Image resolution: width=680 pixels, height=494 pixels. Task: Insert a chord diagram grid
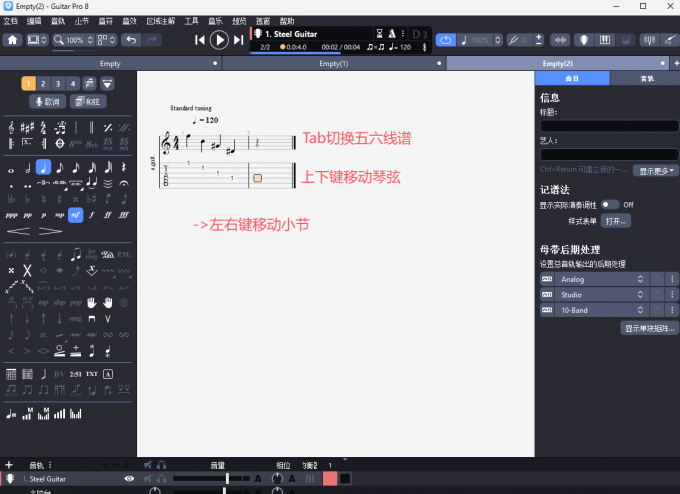(11, 374)
